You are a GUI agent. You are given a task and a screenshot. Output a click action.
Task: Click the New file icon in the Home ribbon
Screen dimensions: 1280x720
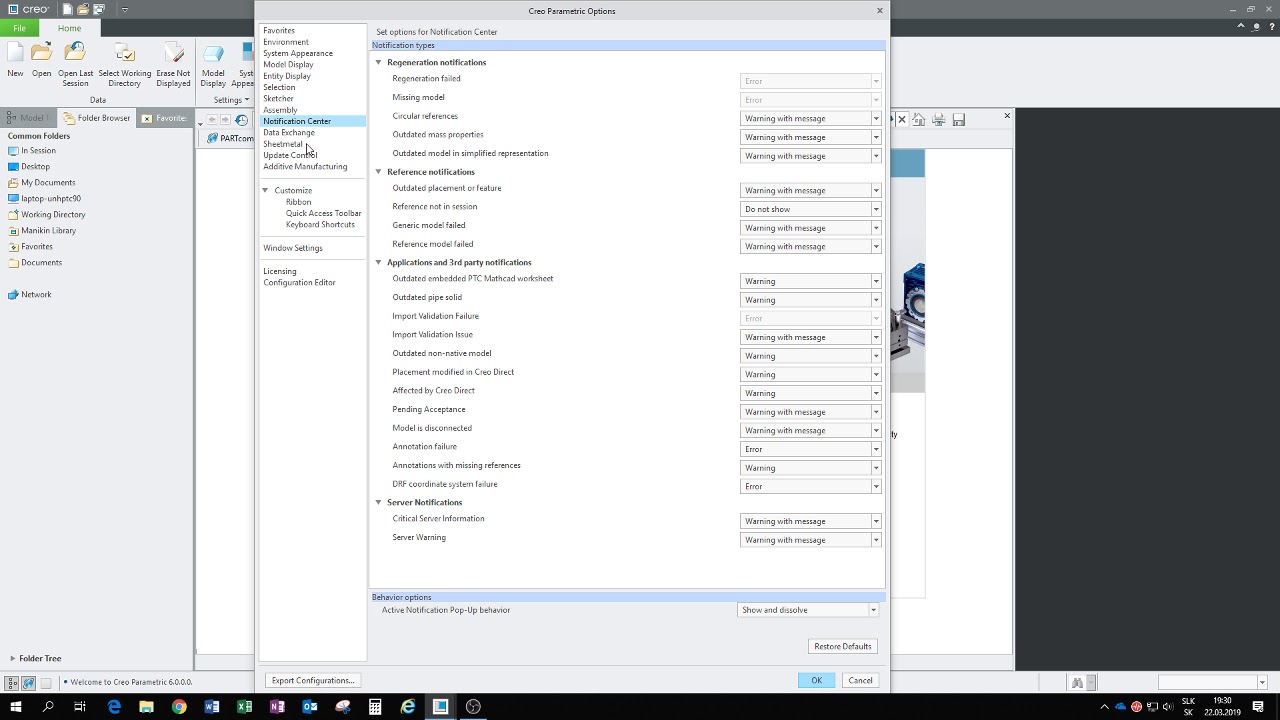pos(15,53)
